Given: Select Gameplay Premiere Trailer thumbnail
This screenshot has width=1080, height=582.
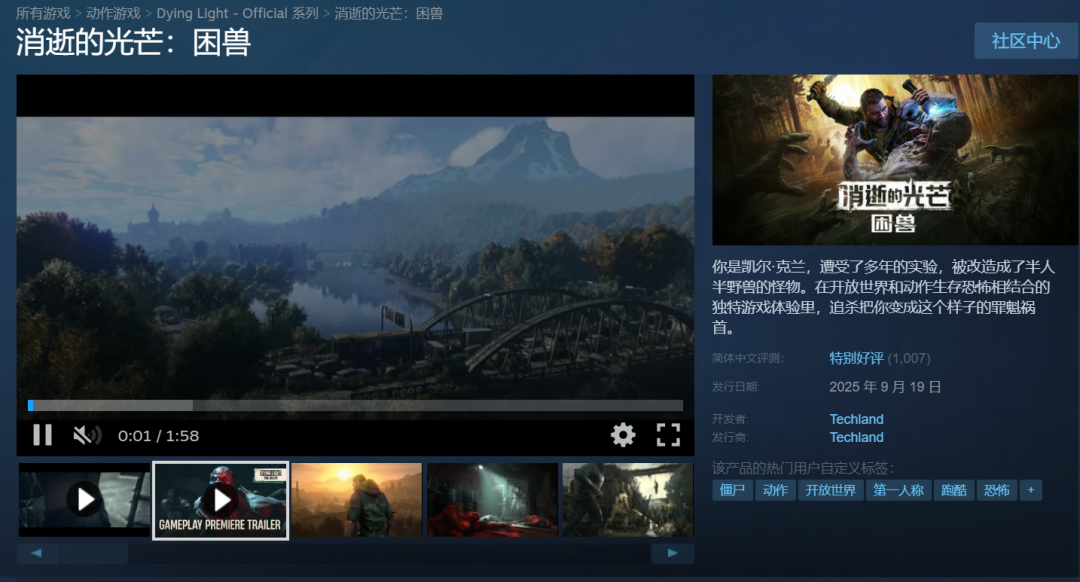Looking at the screenshot, I should 220,500.
